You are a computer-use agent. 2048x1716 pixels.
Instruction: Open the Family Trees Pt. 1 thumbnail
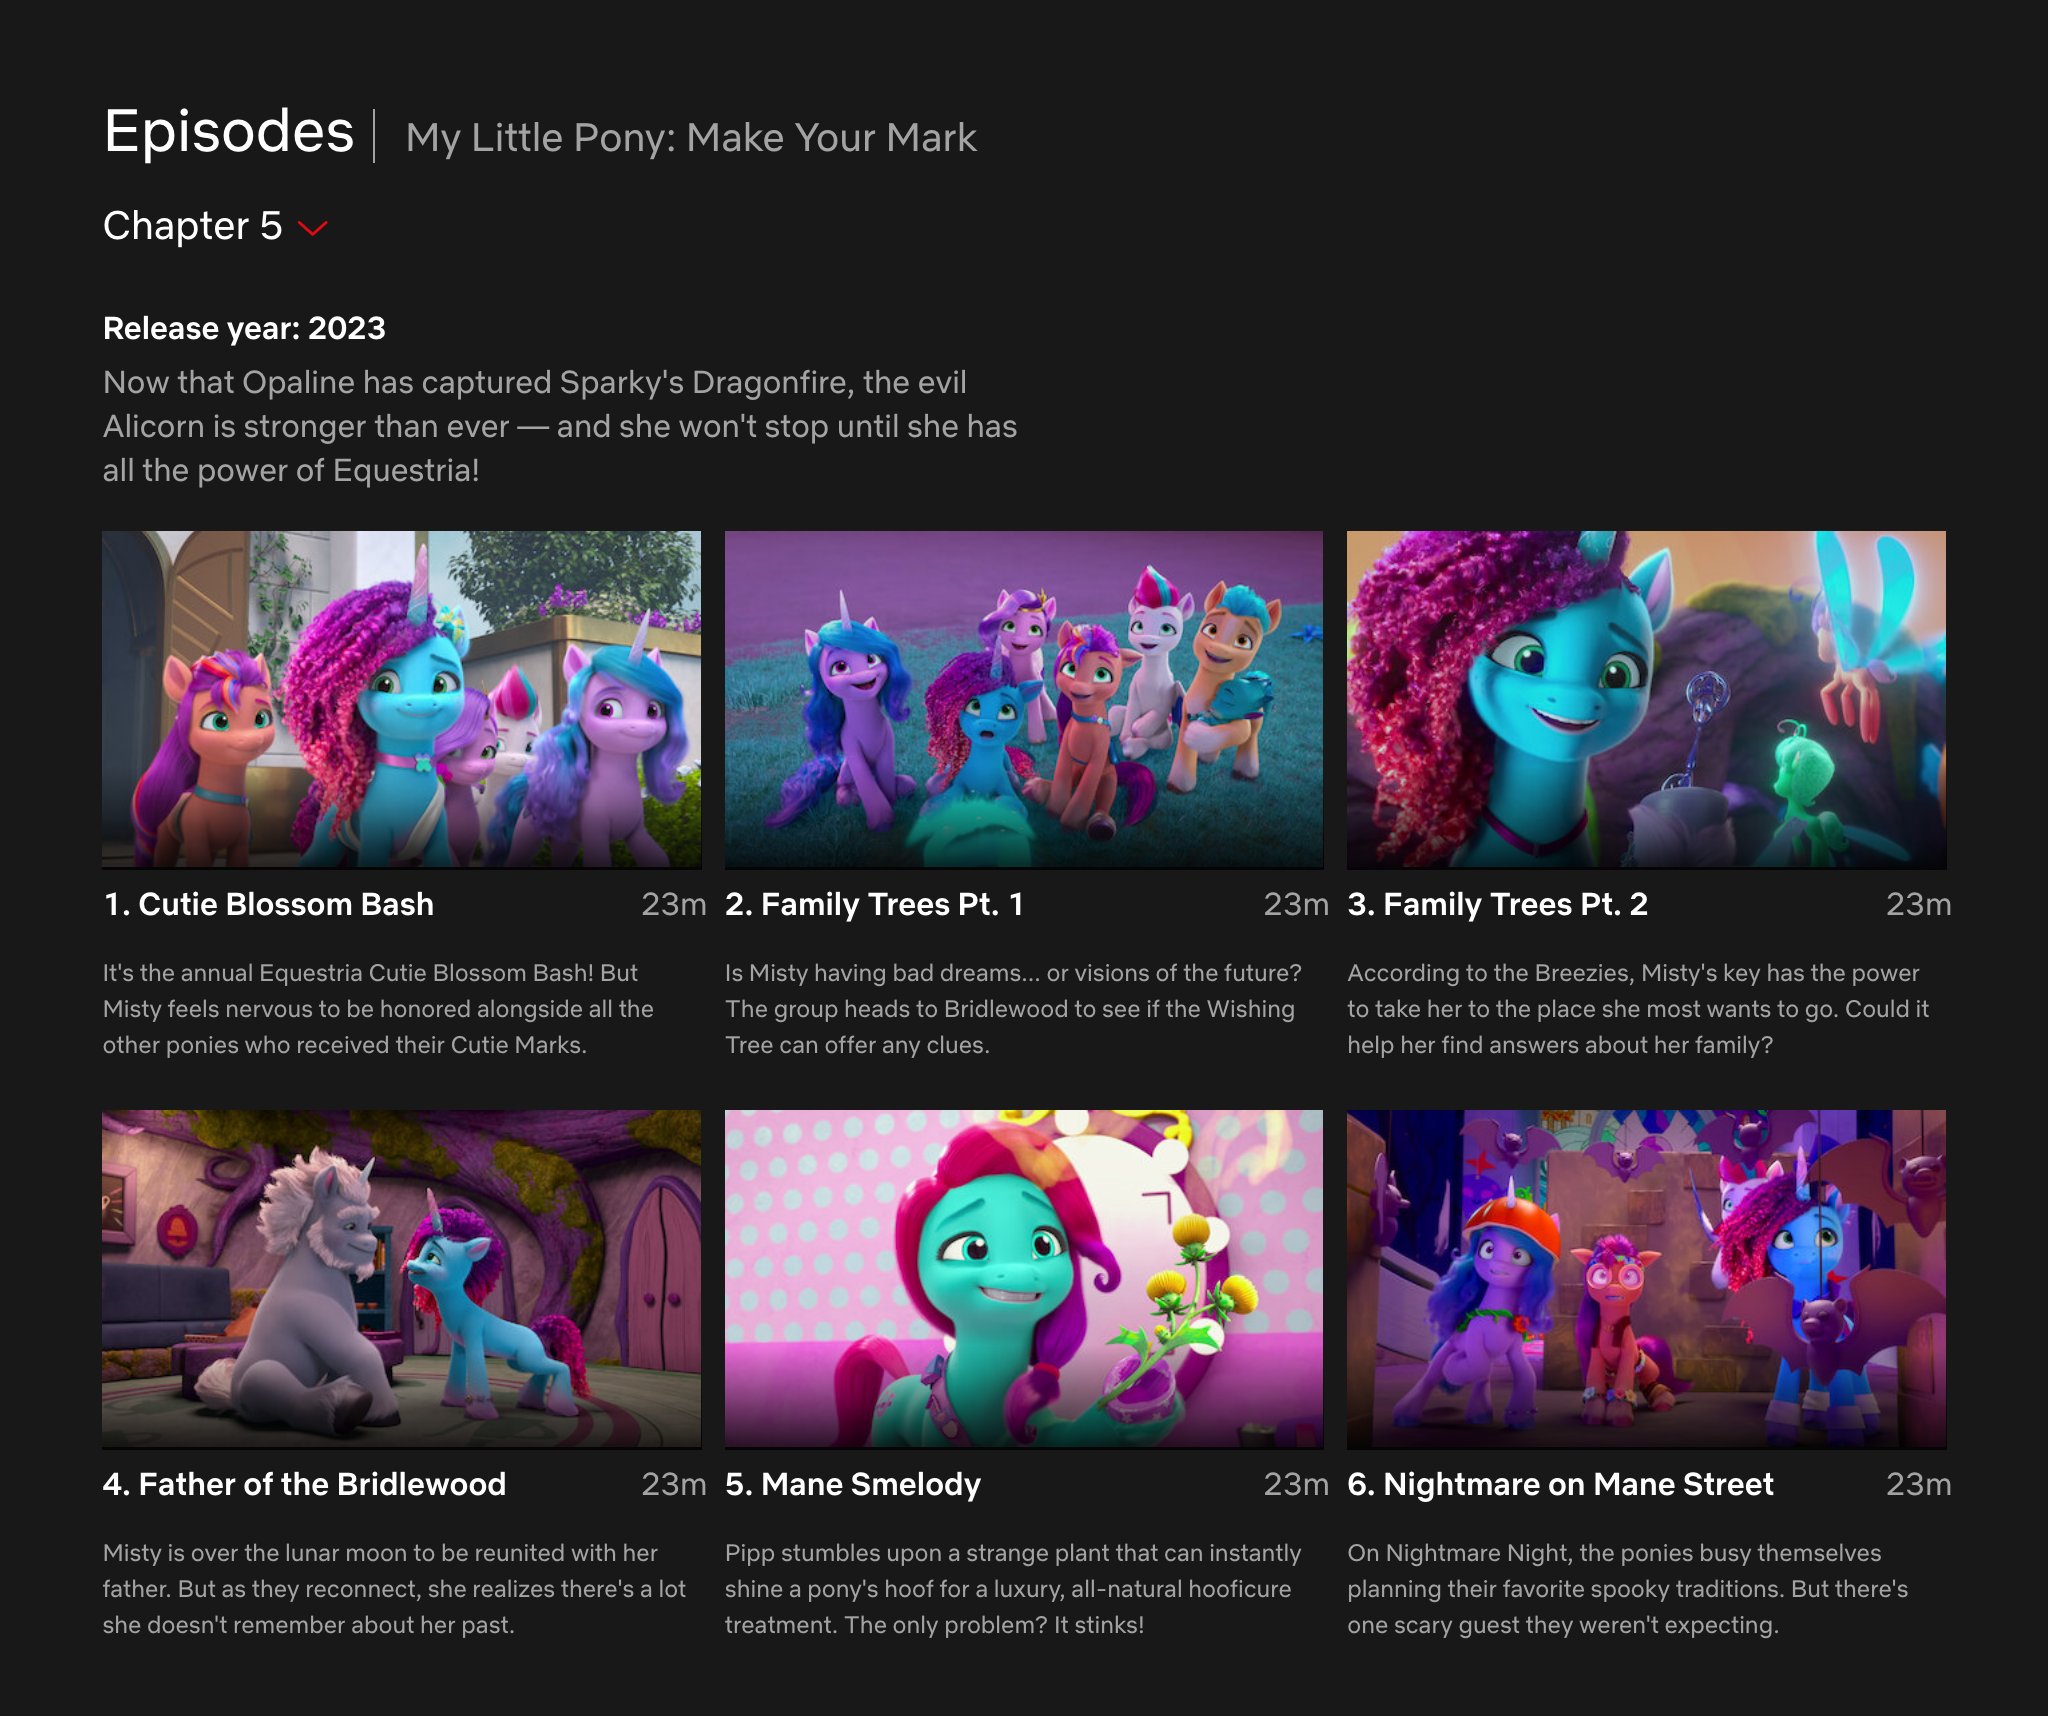point(1023,699)
